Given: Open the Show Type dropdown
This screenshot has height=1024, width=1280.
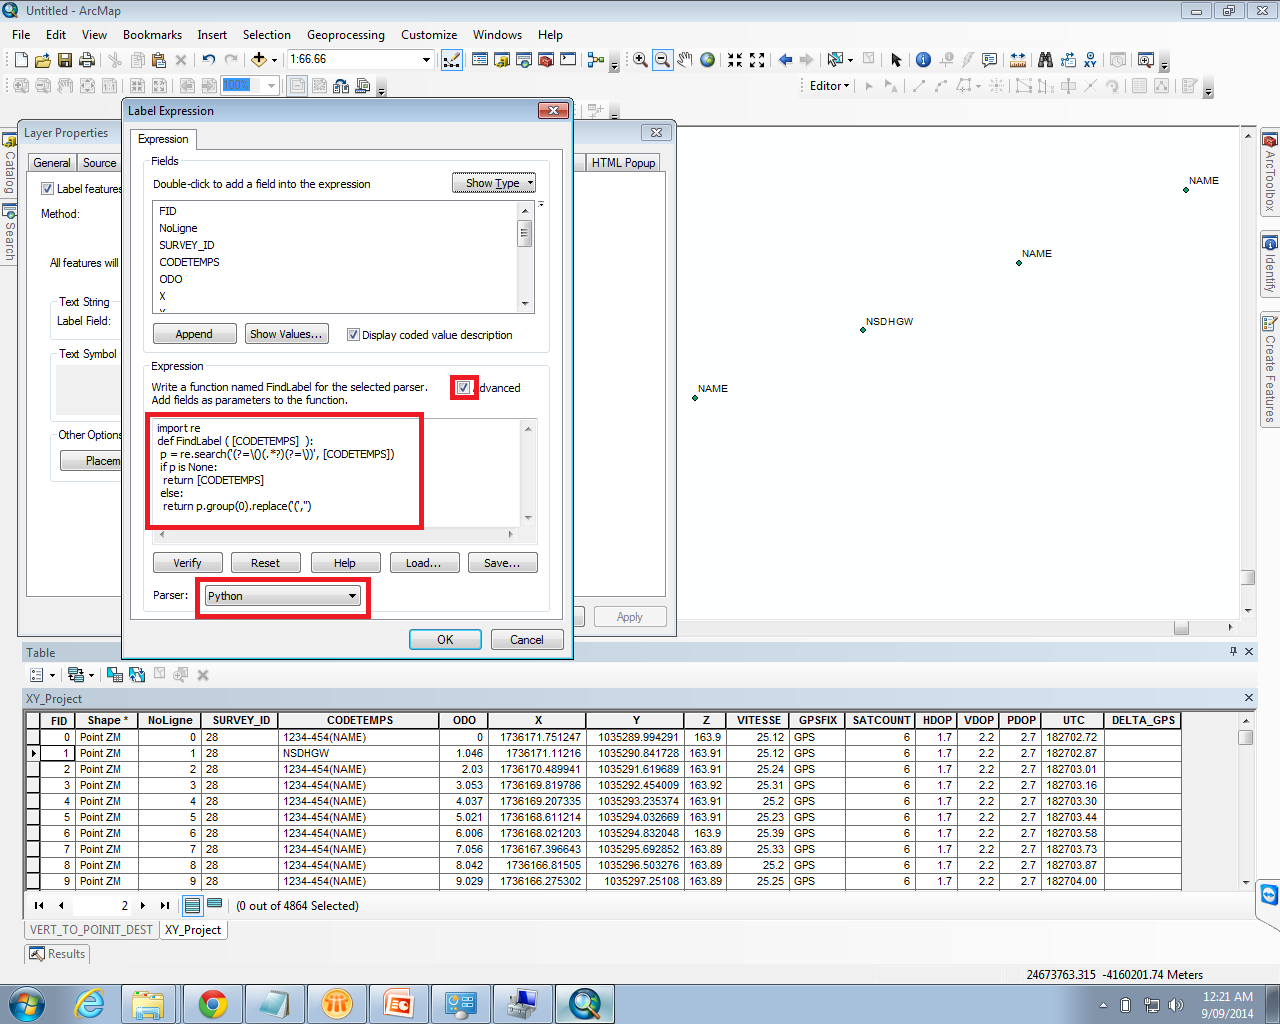Looking at the screenshot, I should [494, 183].
